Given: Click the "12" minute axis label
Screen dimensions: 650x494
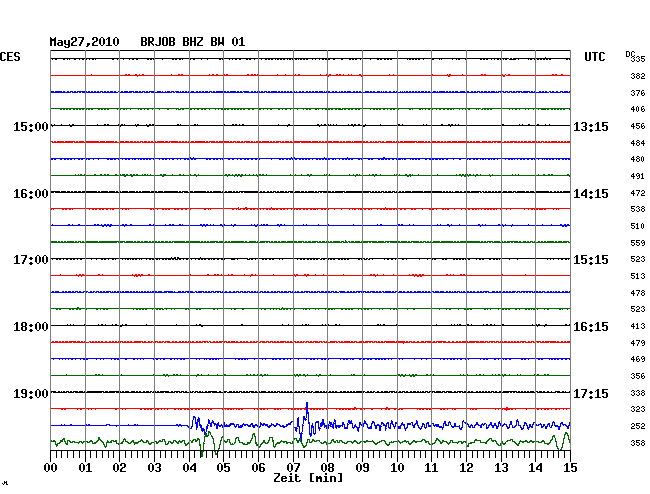Looking at the screenshot, I should pos(466,468).
